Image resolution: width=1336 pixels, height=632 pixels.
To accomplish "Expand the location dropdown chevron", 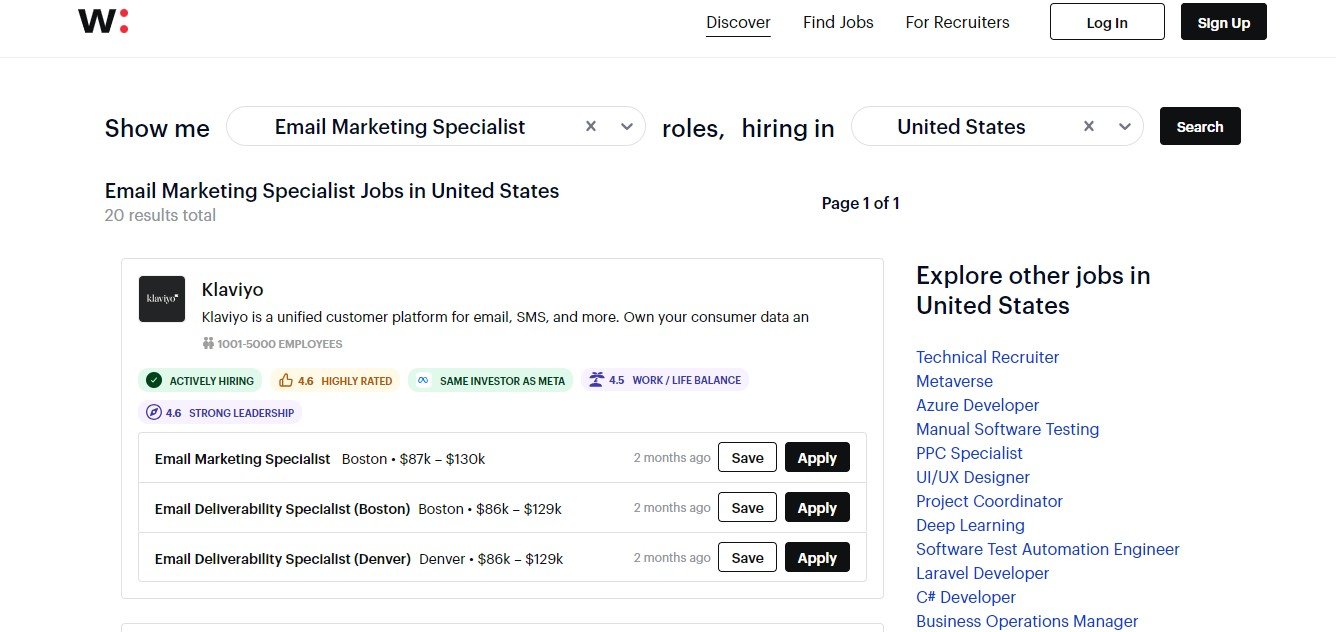I will point(1125,126).
